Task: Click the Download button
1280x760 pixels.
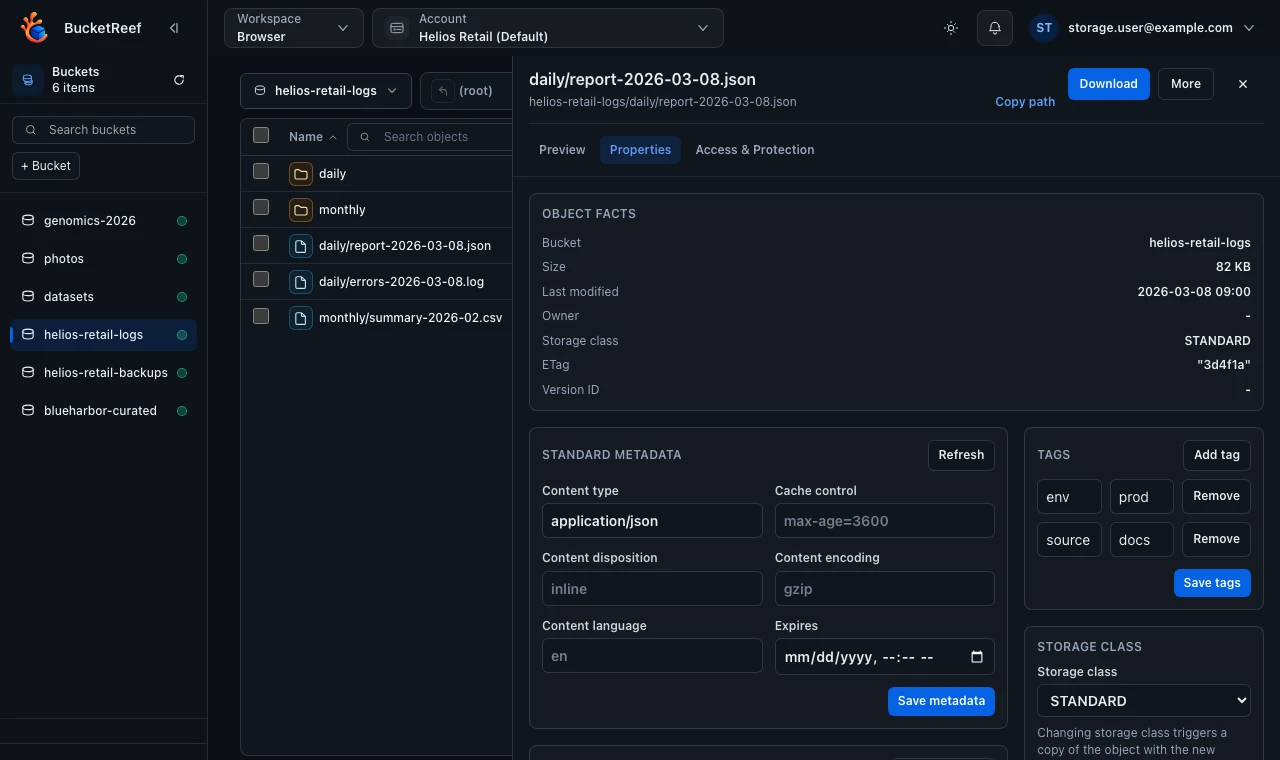Action: pos(1108,84)
